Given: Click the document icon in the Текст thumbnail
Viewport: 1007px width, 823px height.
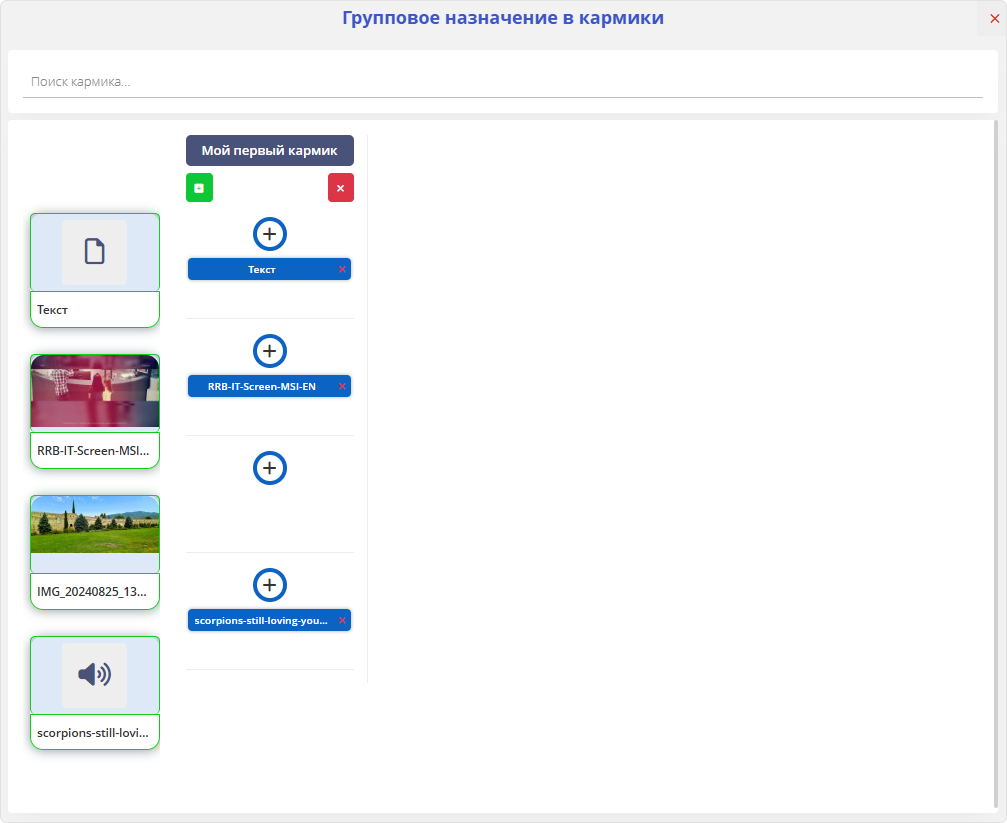Looking at the screenshot, I should click(x=94, y=251).
